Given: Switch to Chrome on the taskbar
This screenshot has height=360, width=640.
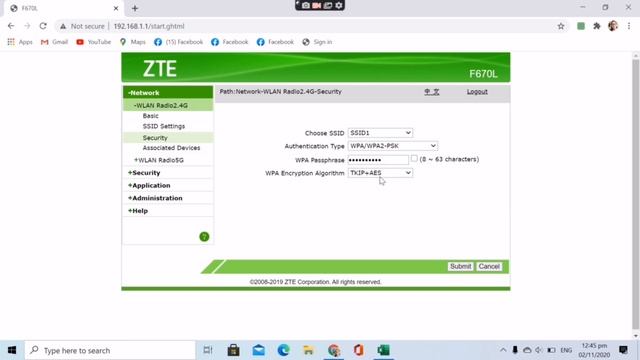Looking at the screenshot, I should pyautogui.click(x=333, y=350).
